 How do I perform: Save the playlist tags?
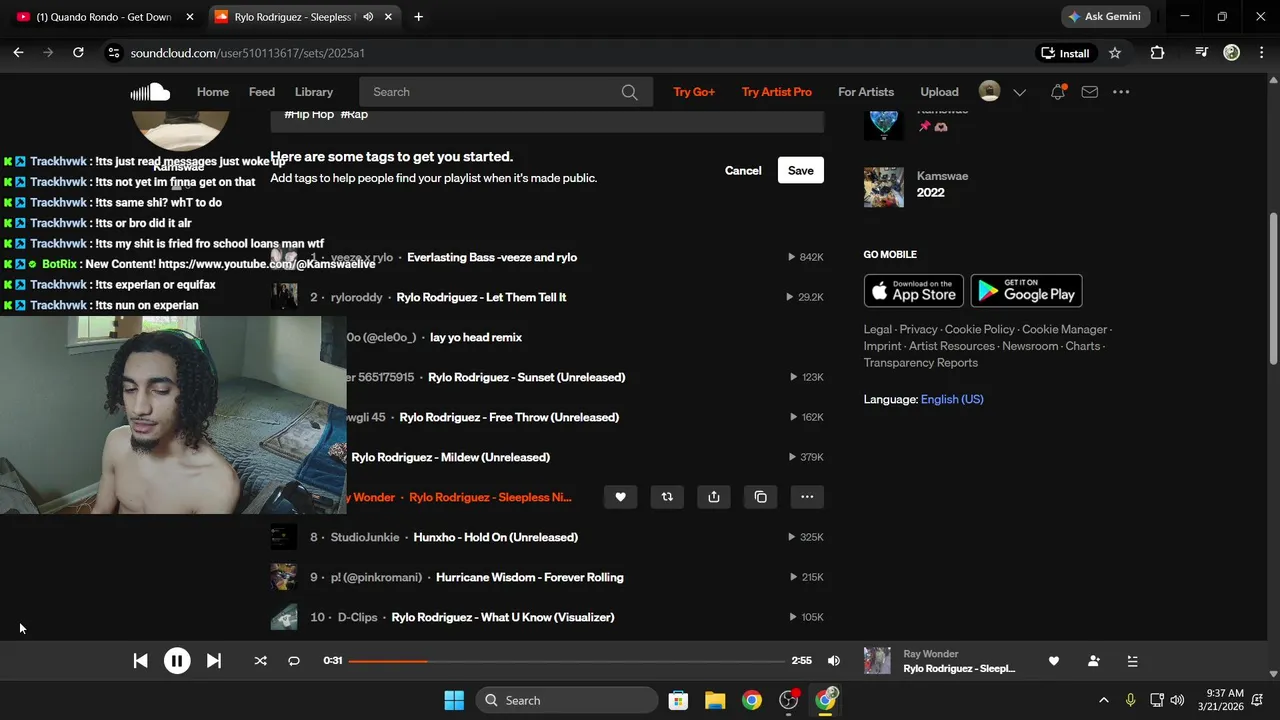pos(801,171)
